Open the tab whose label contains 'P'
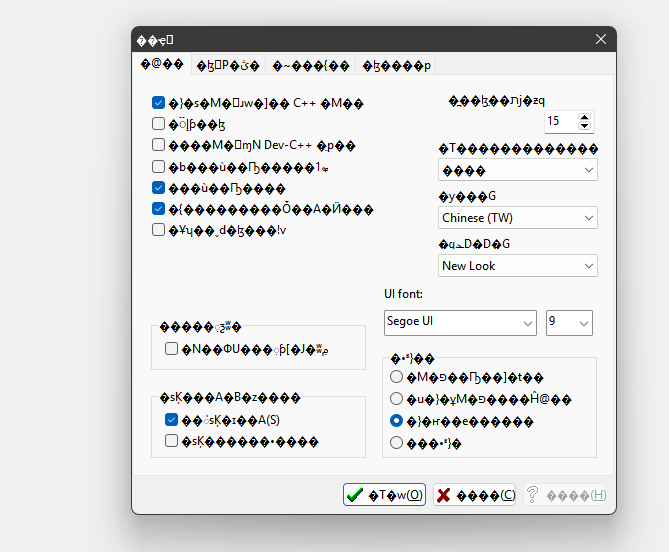The image size is (669, 552). coord(228,65)
